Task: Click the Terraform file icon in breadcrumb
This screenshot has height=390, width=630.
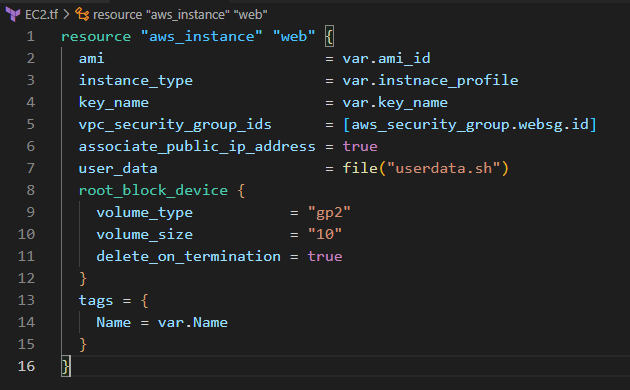Action: click(x=13, y=14)
